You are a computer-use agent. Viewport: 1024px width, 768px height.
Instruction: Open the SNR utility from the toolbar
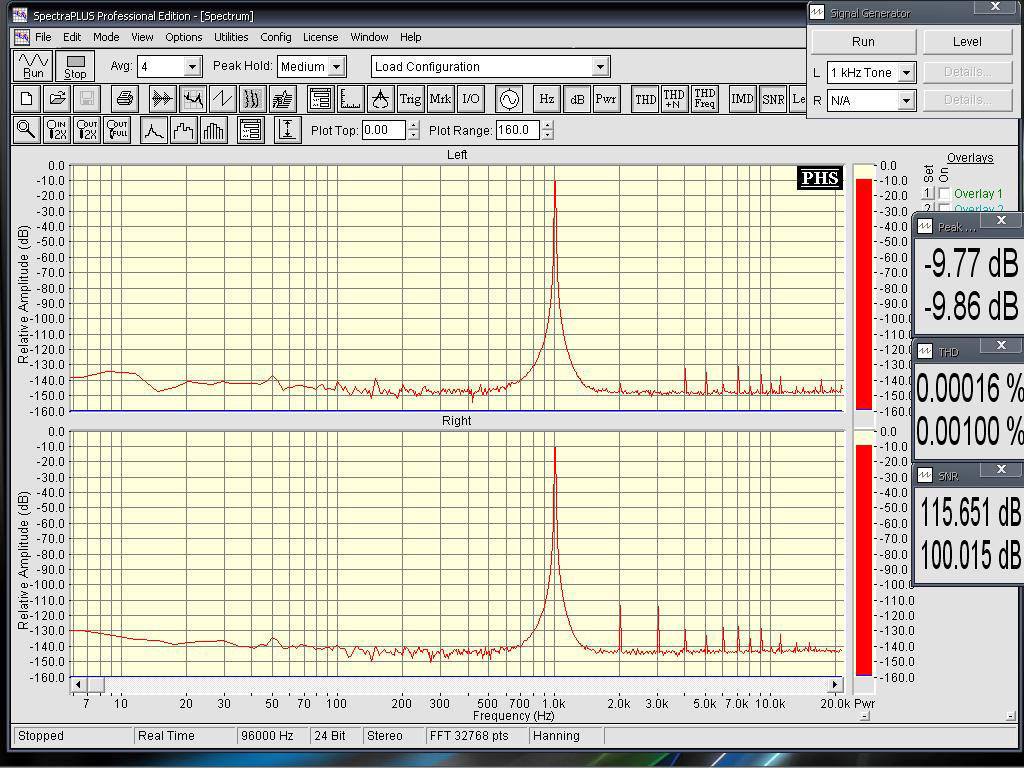tap(772, 99)
